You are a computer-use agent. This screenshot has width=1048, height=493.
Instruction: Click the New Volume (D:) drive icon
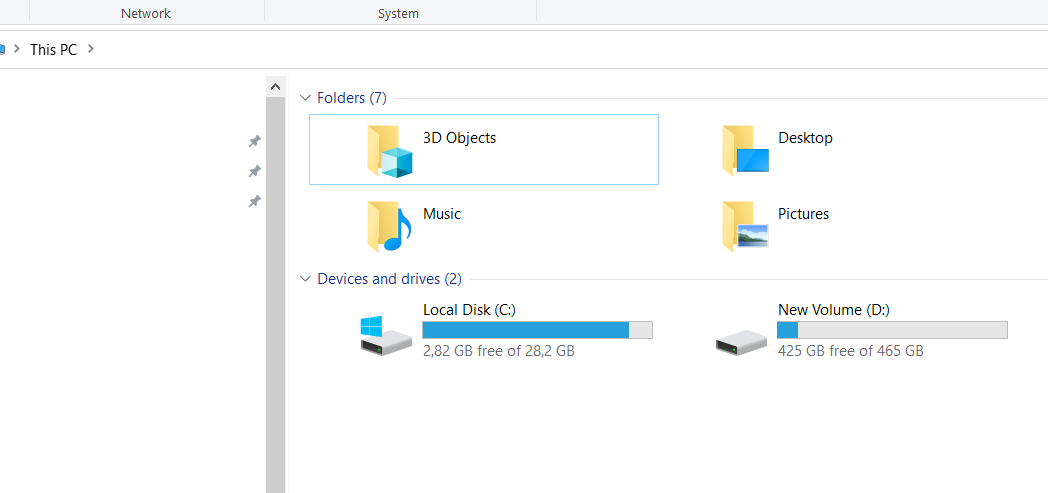[741, 341]
